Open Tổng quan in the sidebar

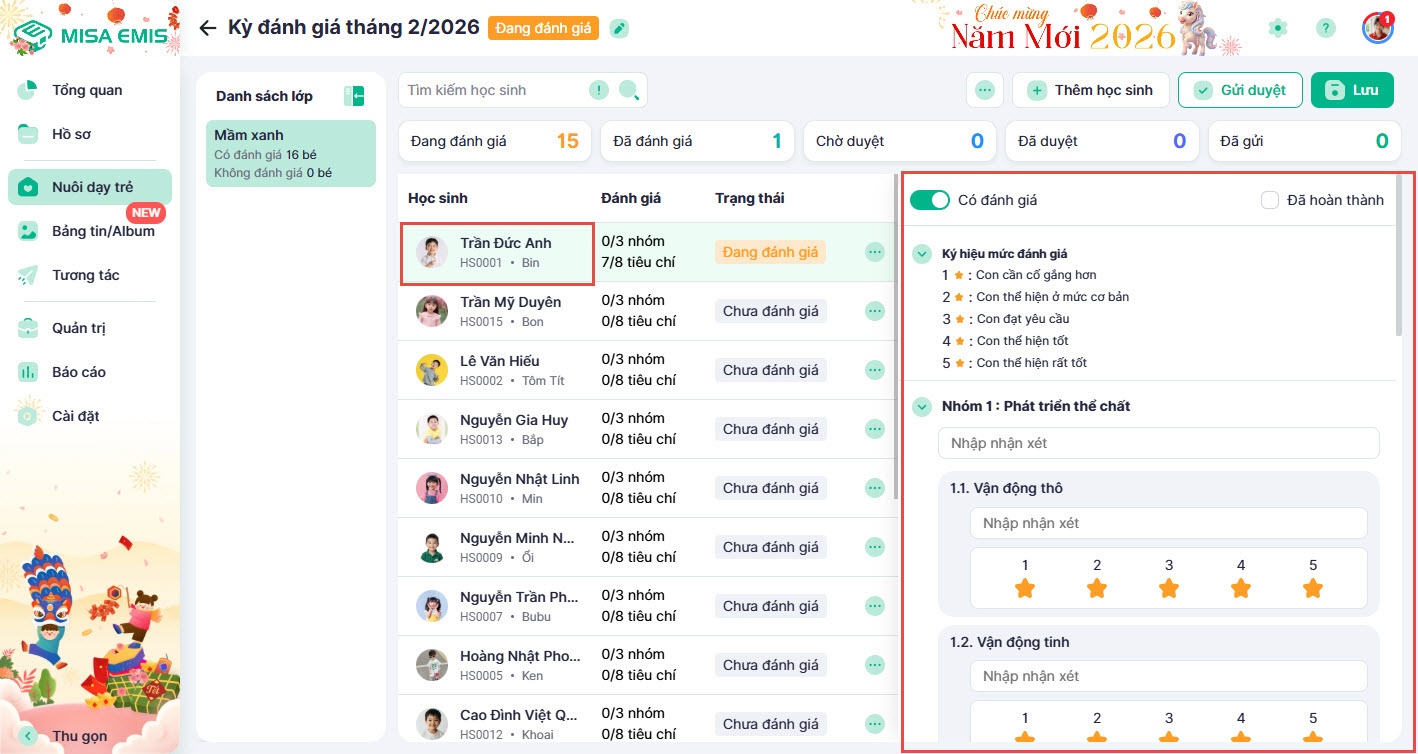[87, 90]
